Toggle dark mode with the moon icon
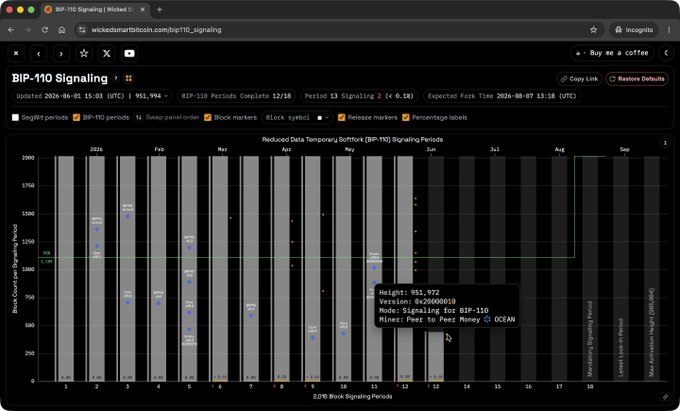This screenshot has height=411, width=680. (666, 53)
